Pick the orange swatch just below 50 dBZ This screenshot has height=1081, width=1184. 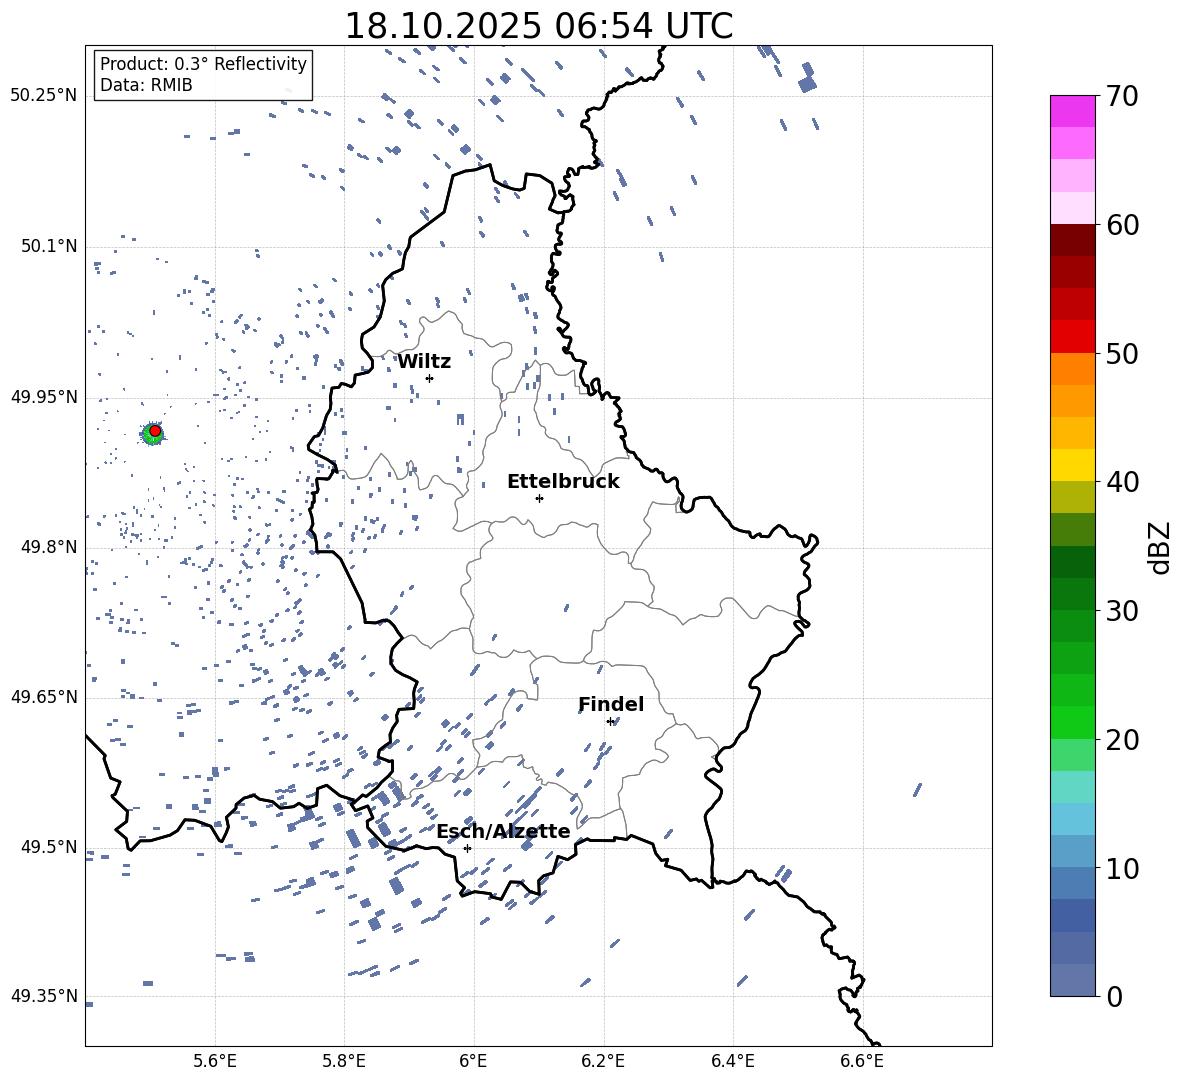1072,369
